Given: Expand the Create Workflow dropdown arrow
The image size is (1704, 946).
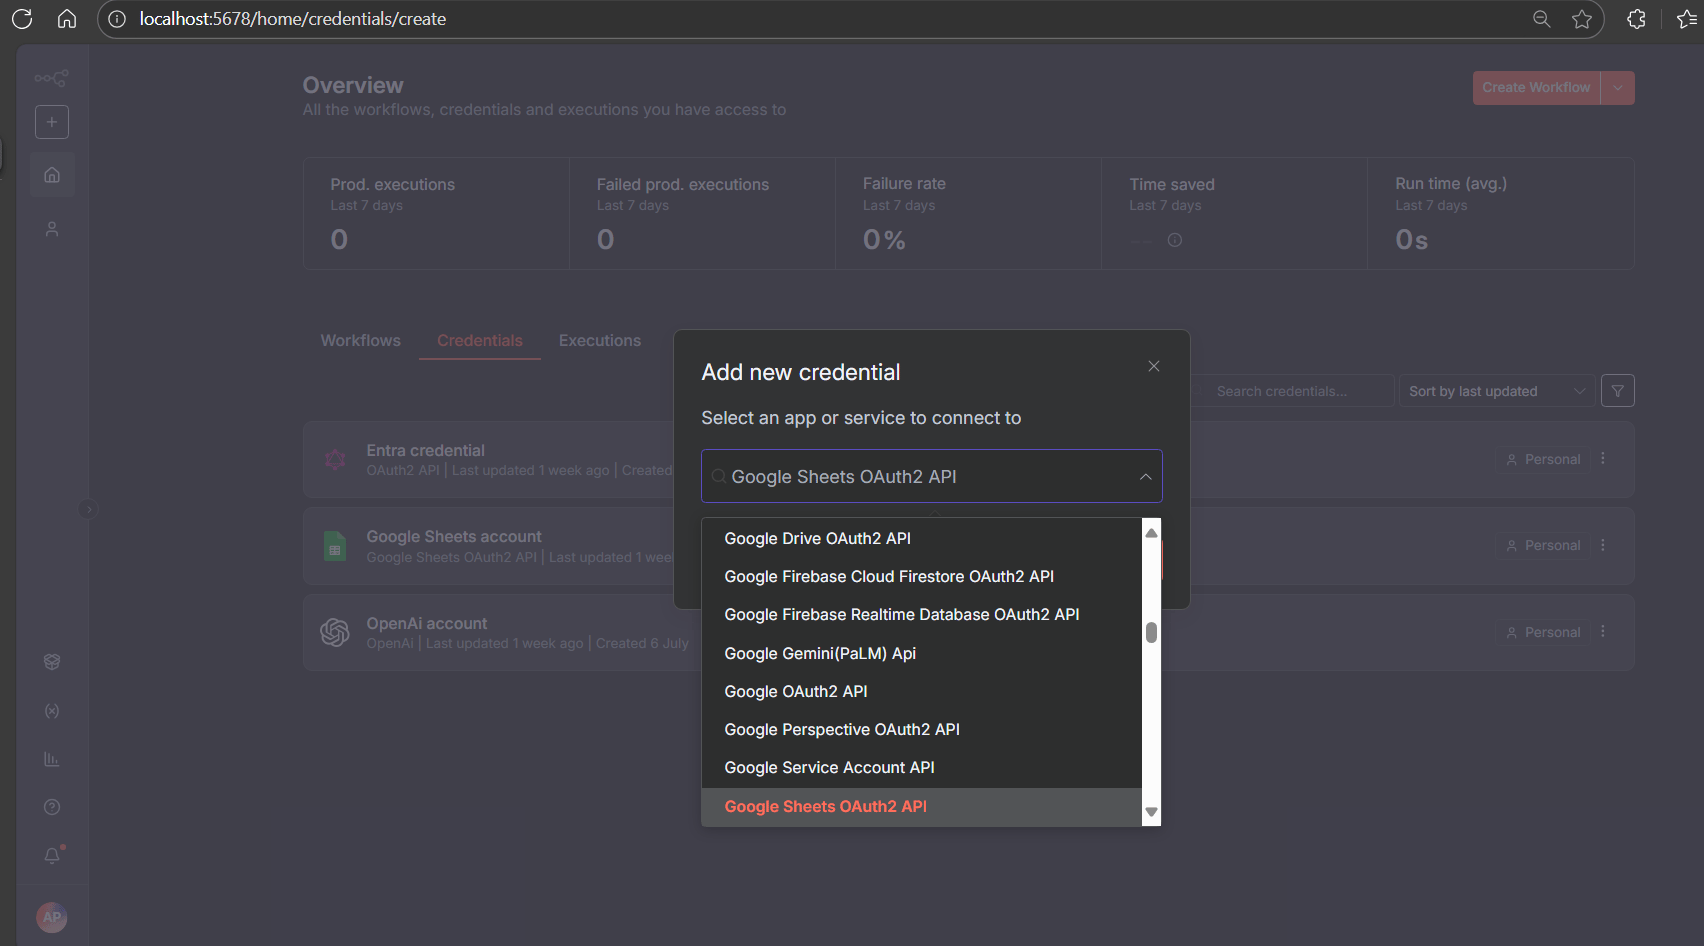Looking at the screenshot, I should 1618,88.
